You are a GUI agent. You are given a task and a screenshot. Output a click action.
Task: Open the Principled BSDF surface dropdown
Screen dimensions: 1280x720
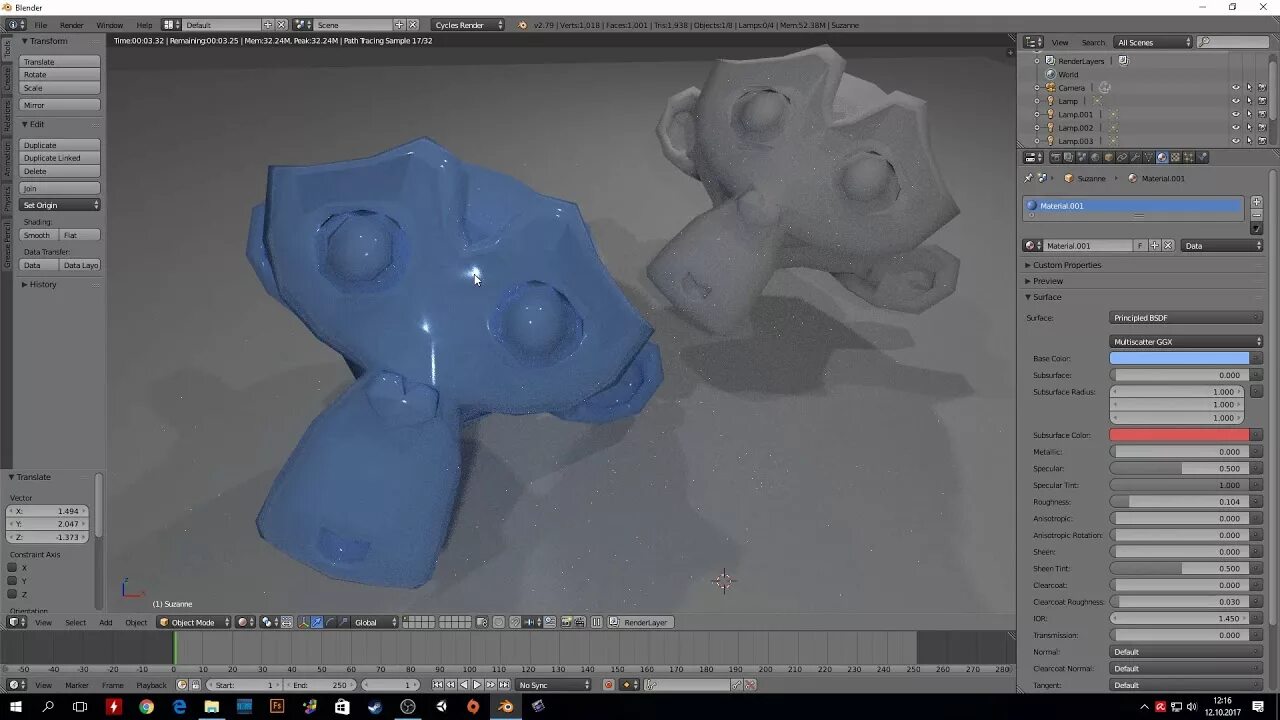(1186, 318)
